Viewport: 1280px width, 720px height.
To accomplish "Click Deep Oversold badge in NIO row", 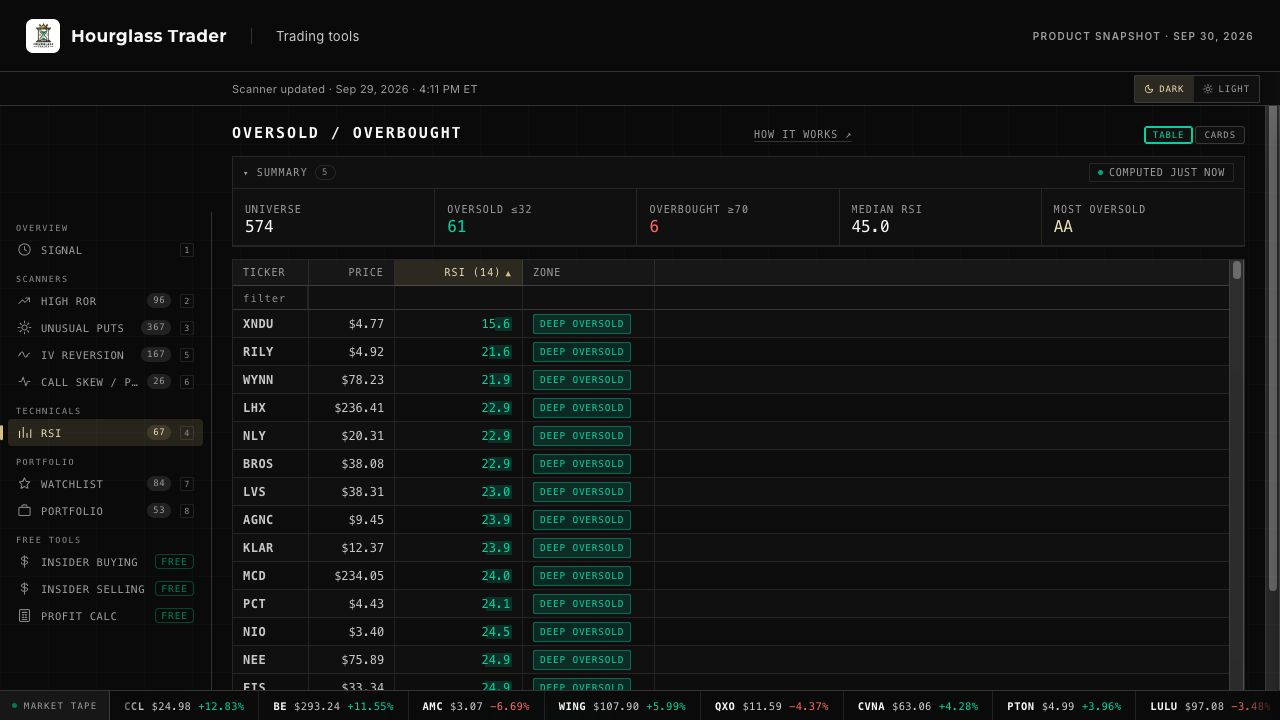I will [582, 632].
